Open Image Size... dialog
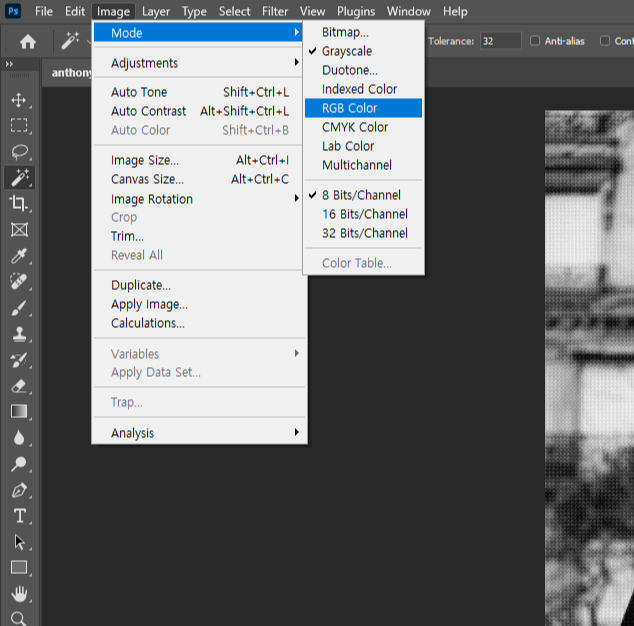Screen dimensions: 634x626 pyautogui.click(x=198, y=160)
